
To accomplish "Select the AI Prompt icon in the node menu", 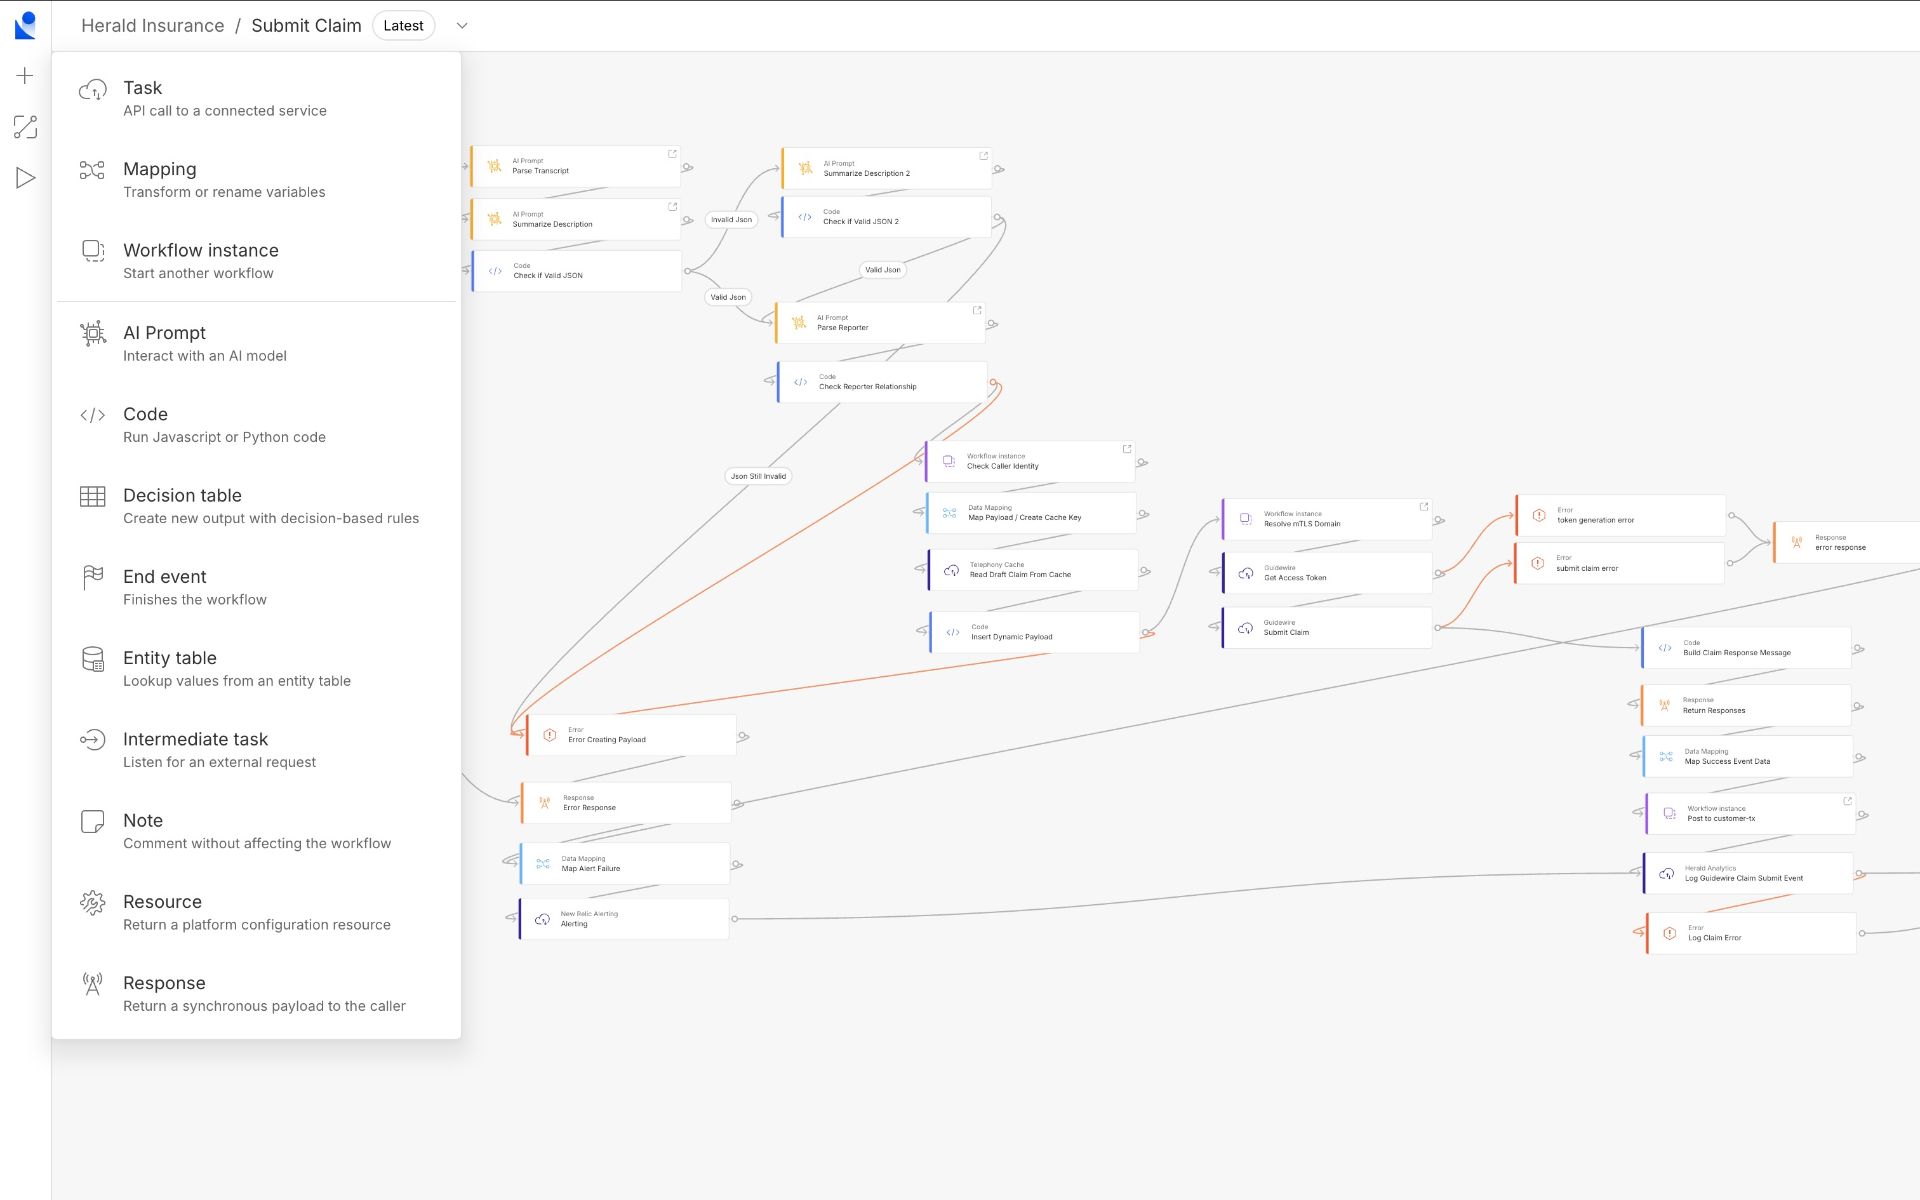I will [93, 333].
